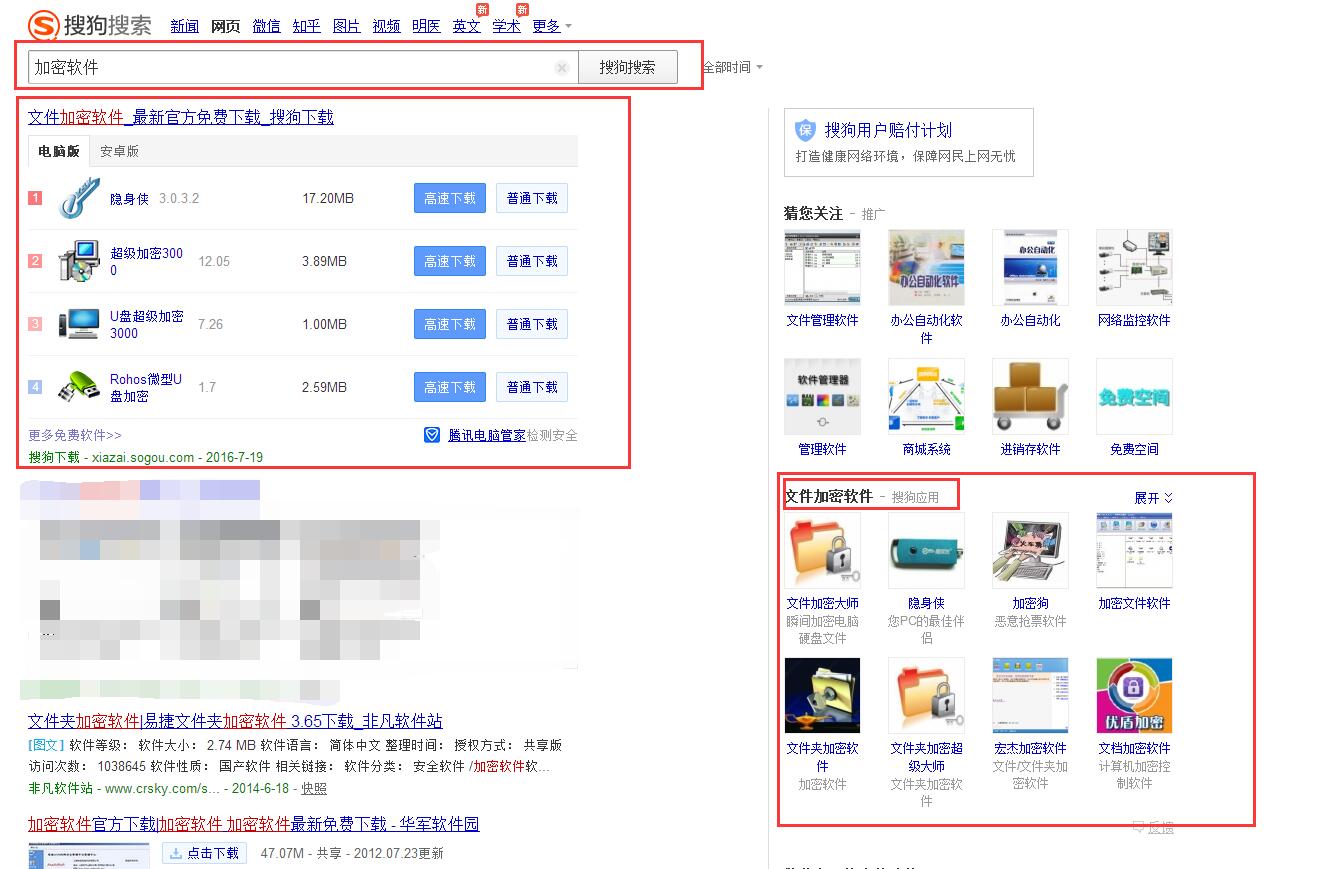Open the 全部时间 time filter dropdown

(732, 67)
